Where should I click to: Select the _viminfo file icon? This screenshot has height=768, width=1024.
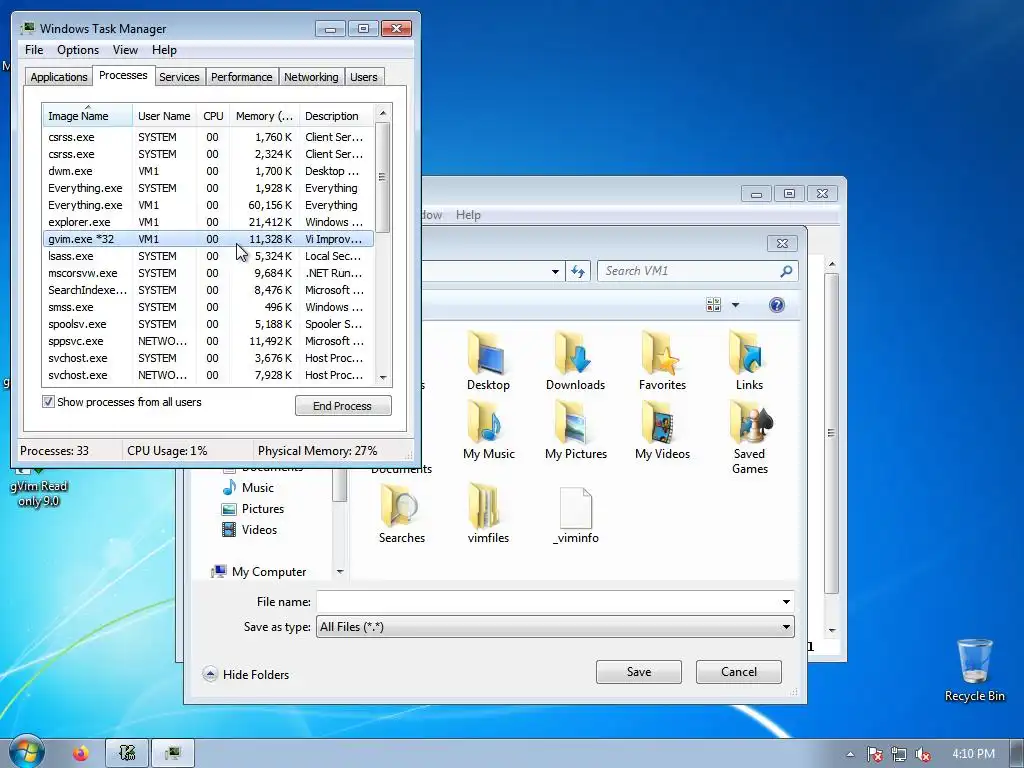coord(575,516)
